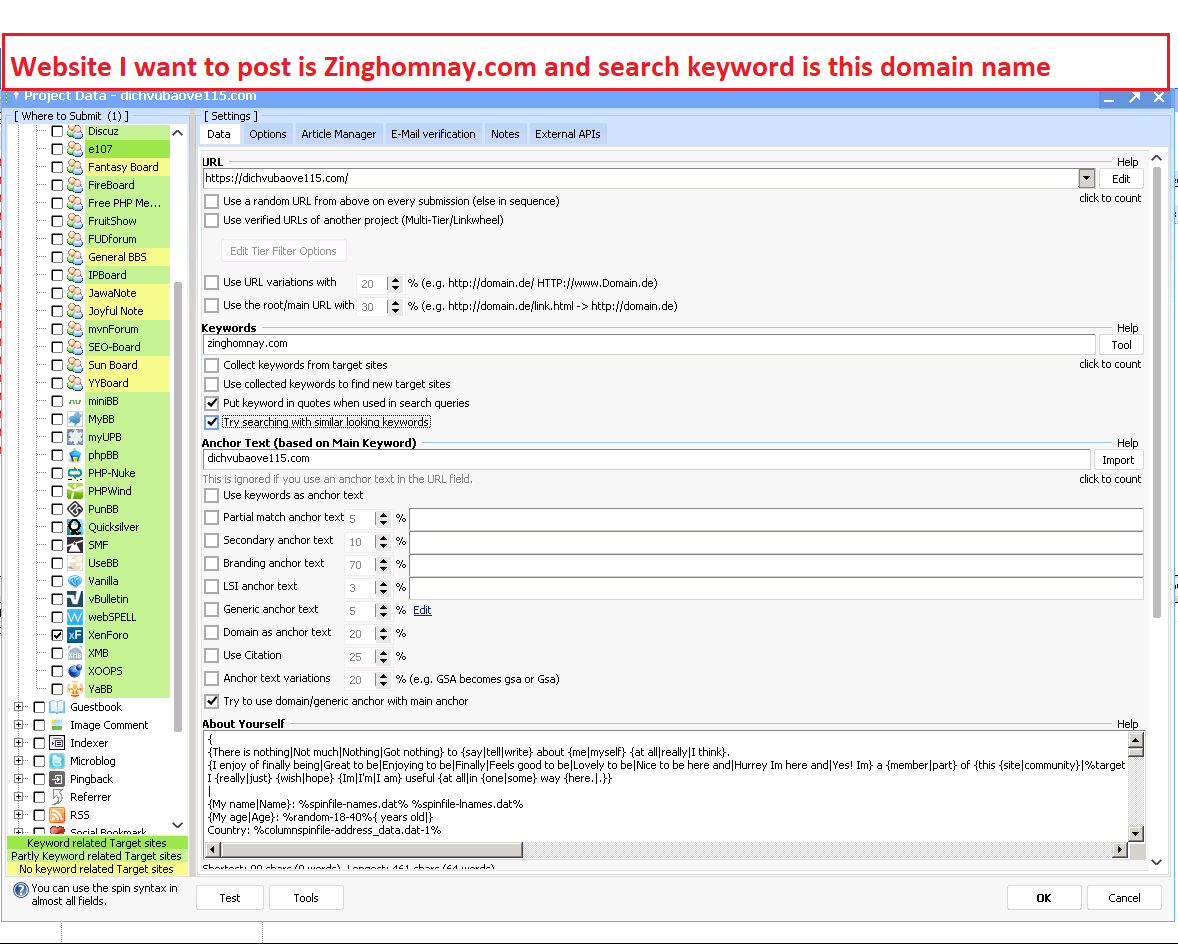The height and width of the screenshot is (944, 1178).
Task: Click the engine list vertical scrollbar
Action: coord(178,505)
